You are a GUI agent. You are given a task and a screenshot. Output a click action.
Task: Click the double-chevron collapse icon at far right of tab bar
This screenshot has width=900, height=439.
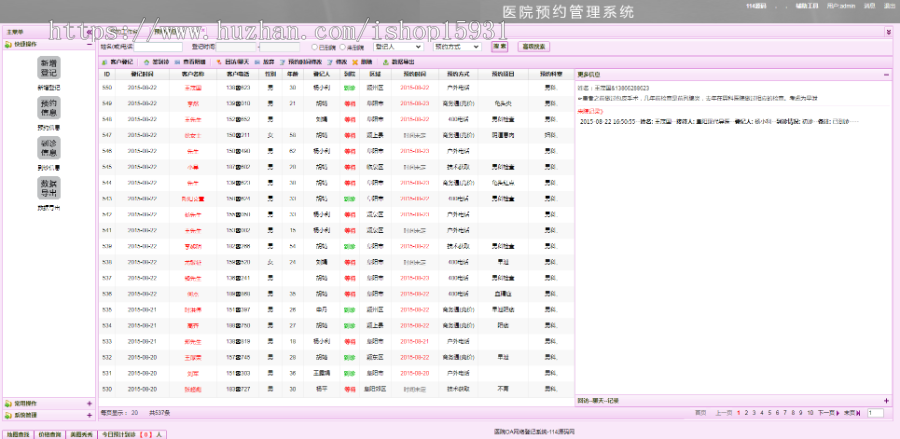pos(889,33)
